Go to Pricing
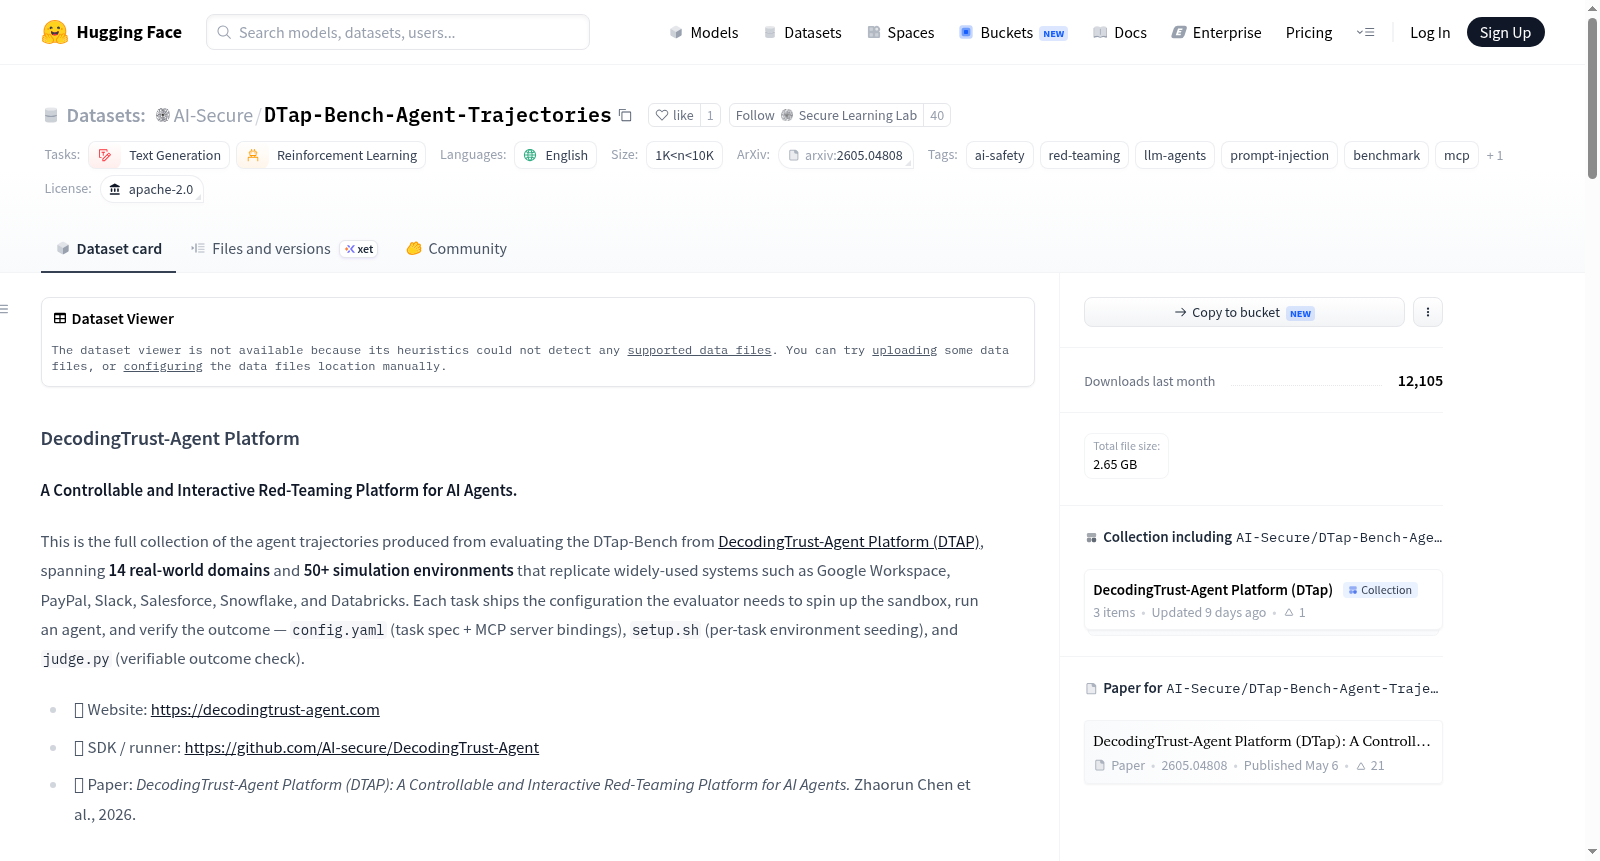 pyautogui.click(x=1308, y=32)
